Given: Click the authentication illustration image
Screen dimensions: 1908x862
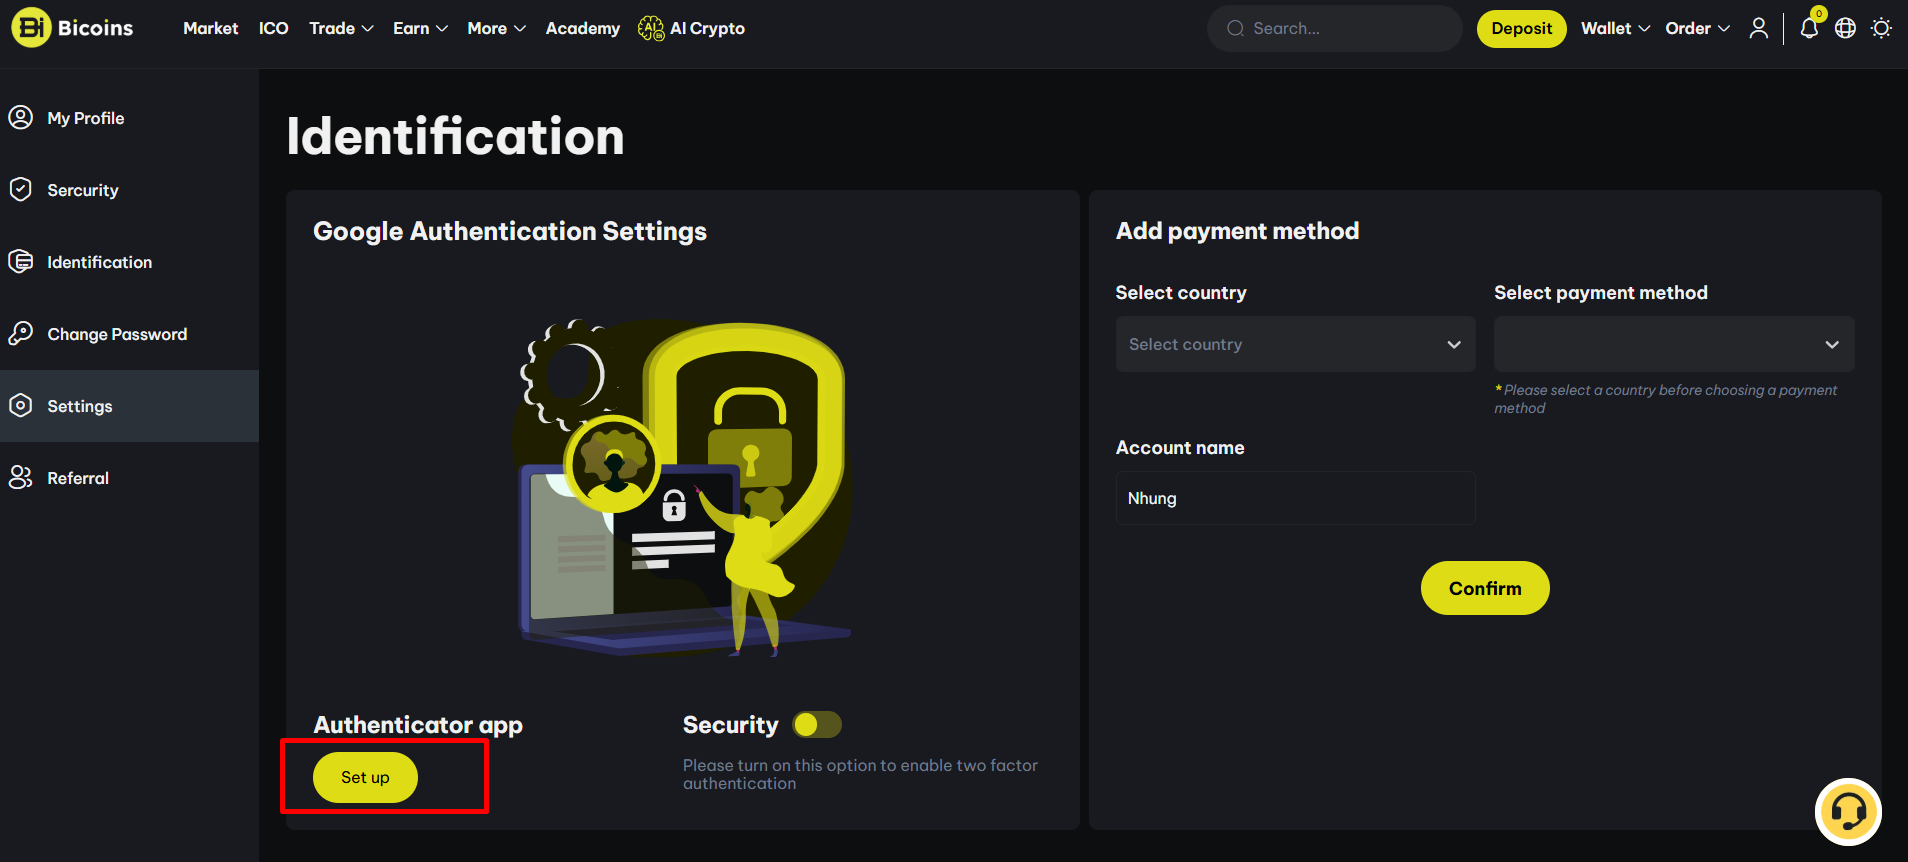Looking at the screenshot, I should [683, 488].
